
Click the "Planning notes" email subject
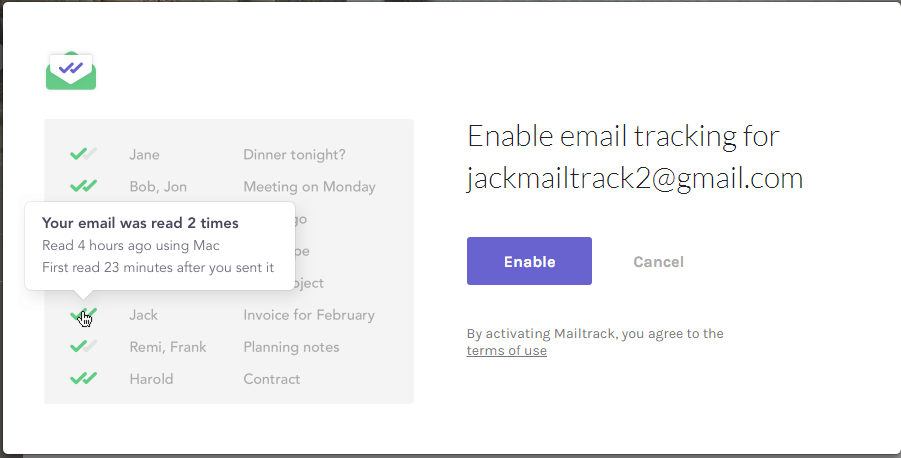291,347
